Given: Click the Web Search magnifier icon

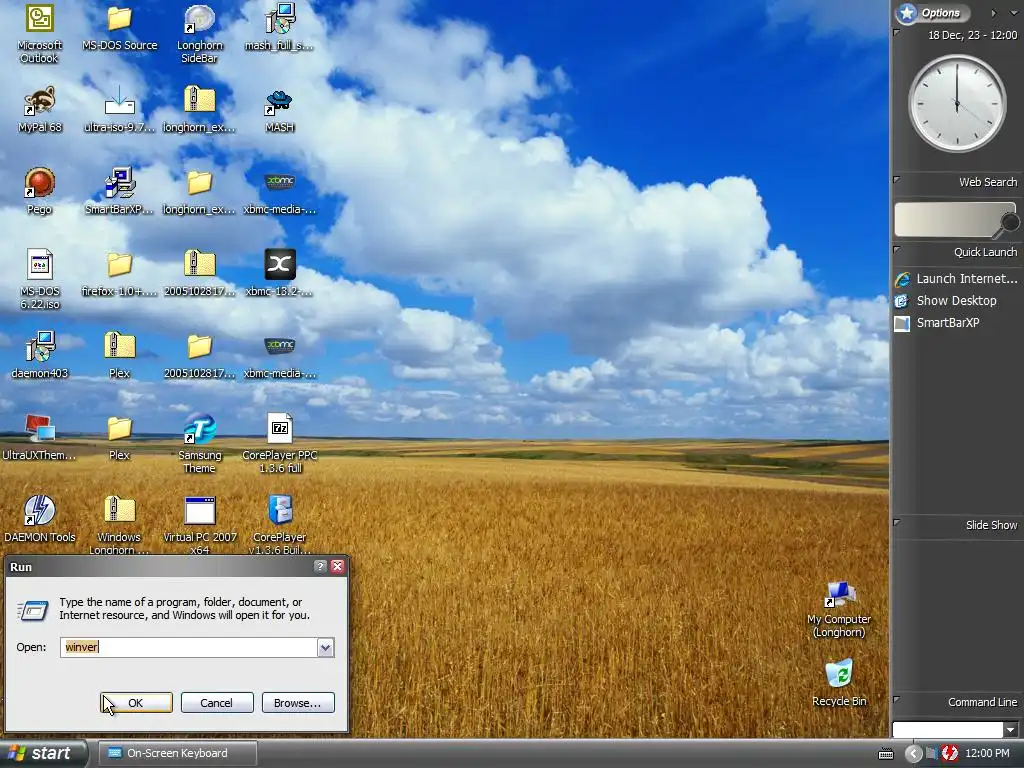Looking at the screenshot, I should (x=1008, y=223).
